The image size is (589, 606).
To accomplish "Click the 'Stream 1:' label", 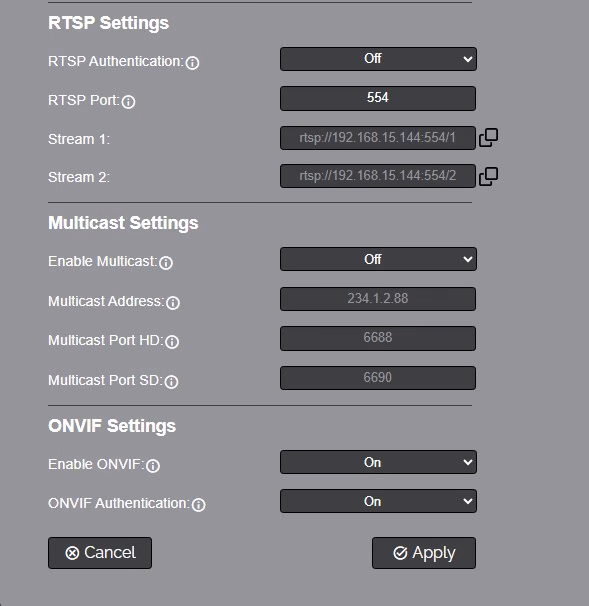I will point(79,139).
